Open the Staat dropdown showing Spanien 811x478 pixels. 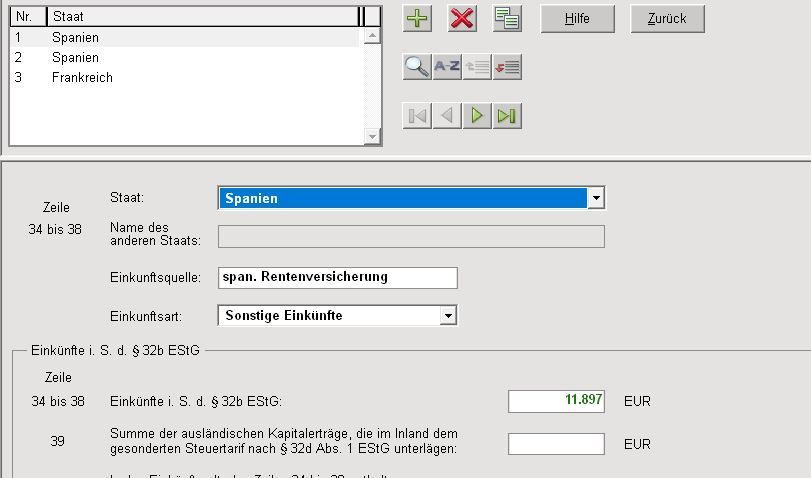point(596,198)
